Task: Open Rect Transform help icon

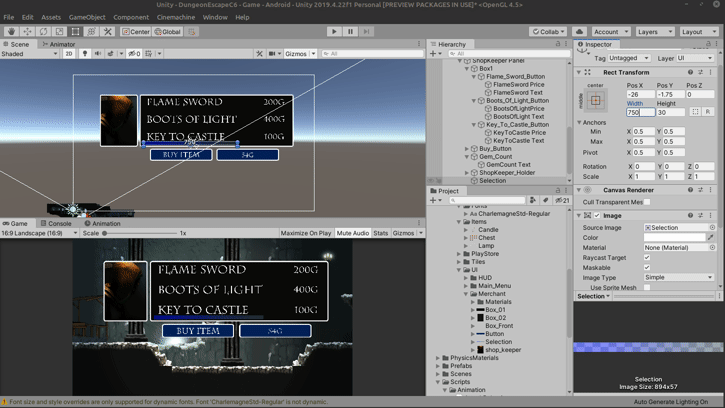Action: pyautogui.click(x=690, y=72)
